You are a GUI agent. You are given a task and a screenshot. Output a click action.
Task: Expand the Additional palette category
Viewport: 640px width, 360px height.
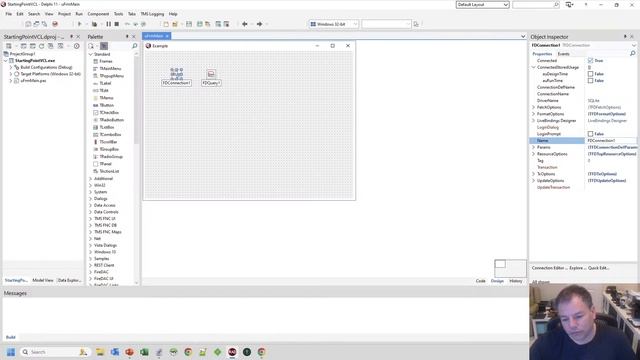click(91, 179)
